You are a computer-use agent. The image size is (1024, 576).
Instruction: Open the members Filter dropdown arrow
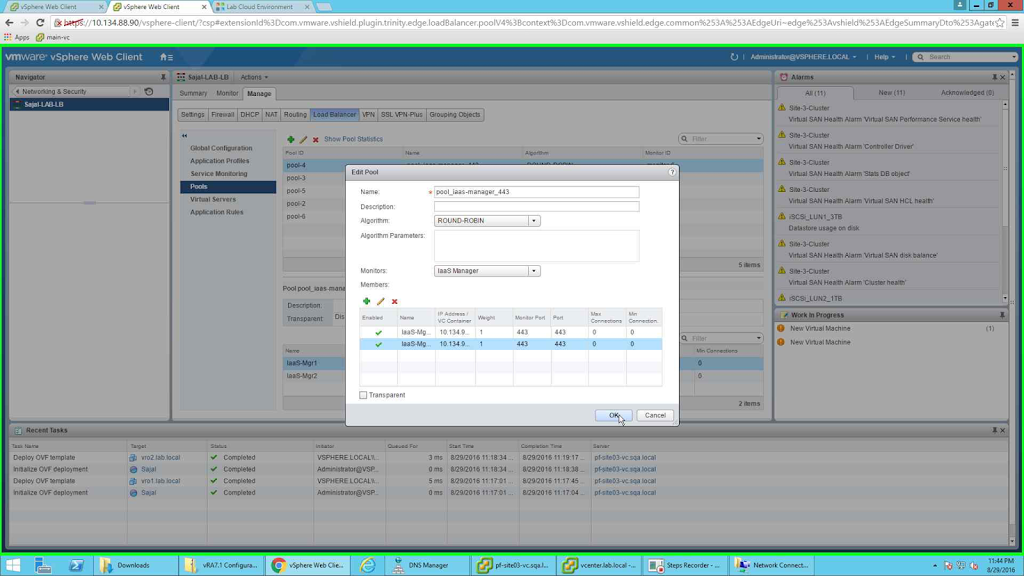pos(758,338)
